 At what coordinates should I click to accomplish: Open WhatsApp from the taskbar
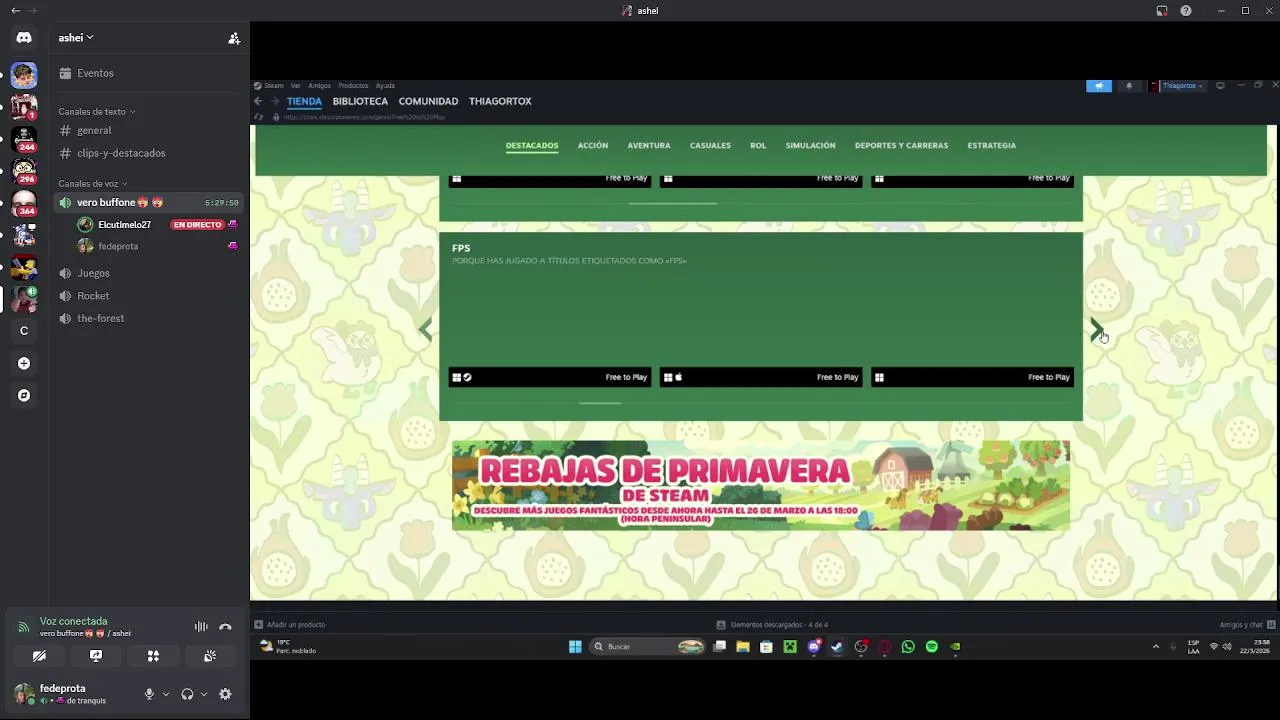908,647
